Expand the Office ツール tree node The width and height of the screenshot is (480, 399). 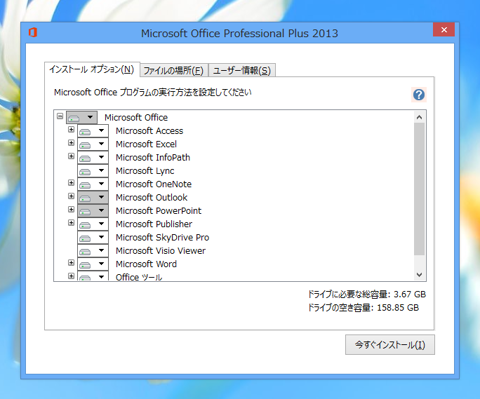tap(71, 276)
